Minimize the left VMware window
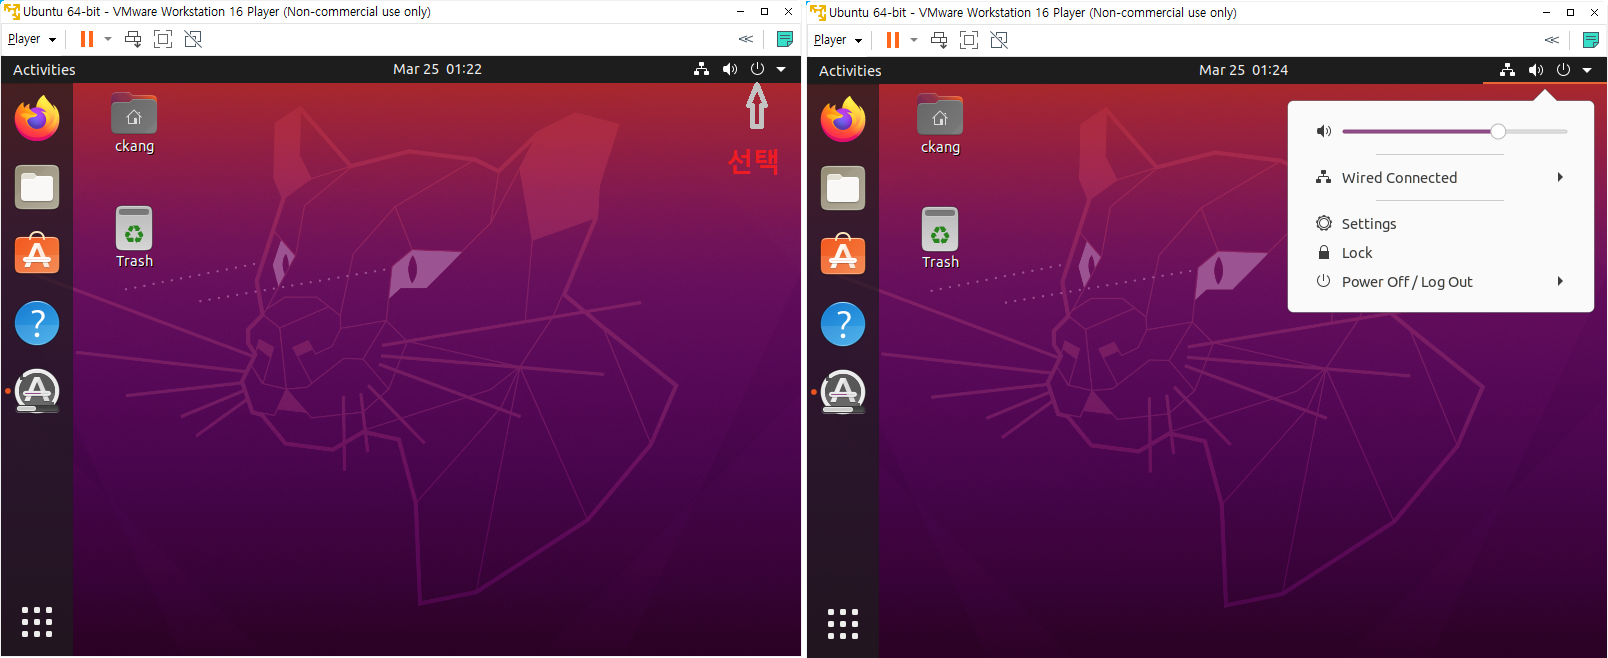This screenshot has height=658, width=1608. (x=740, y=12)
